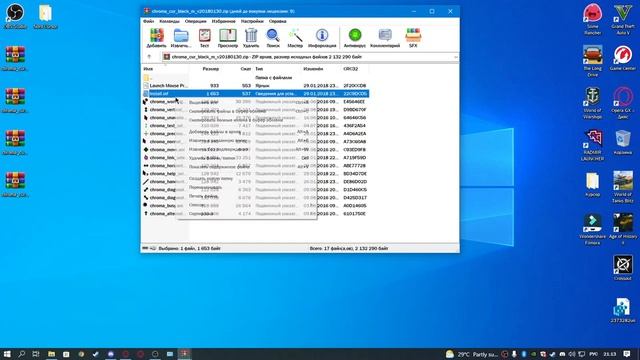Open Opera GX browser desktop shortcut
The width and height of the screenshot is (640, 360).
(x=623, y=103)
